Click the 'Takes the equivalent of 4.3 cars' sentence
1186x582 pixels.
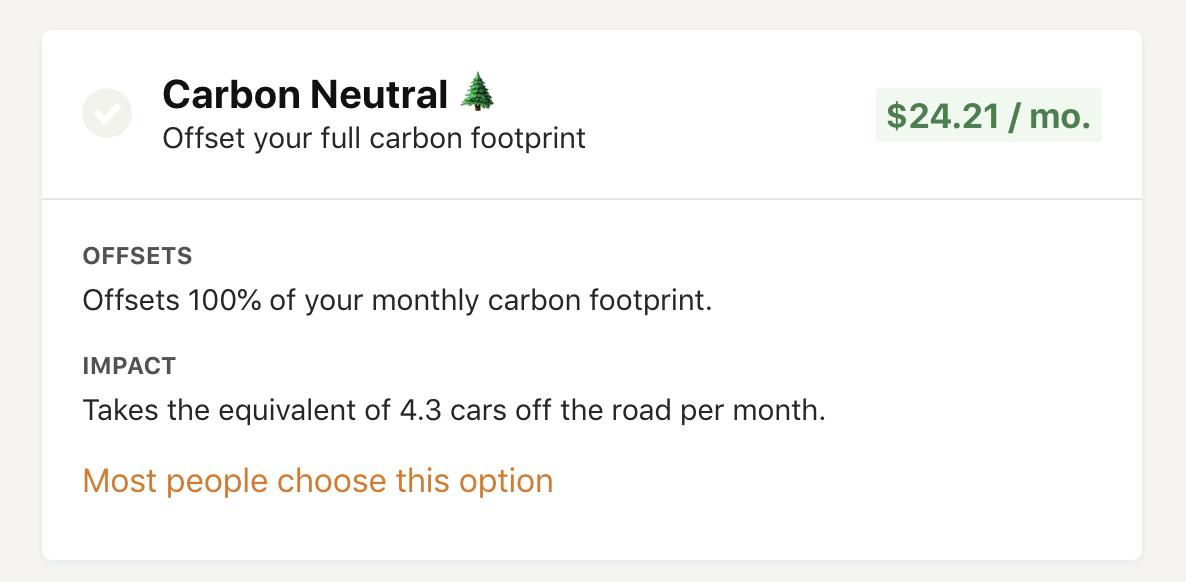point(453,410)
